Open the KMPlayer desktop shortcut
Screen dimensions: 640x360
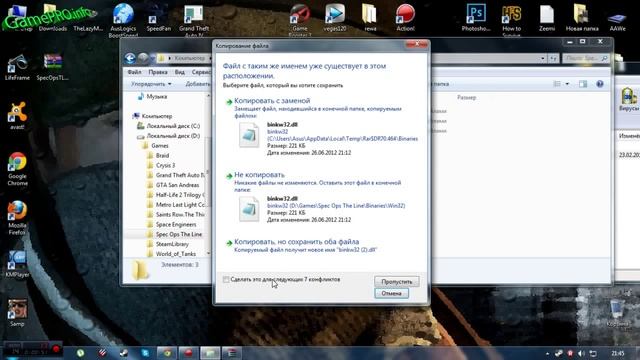pyautogui.click(x=17, y=264)
